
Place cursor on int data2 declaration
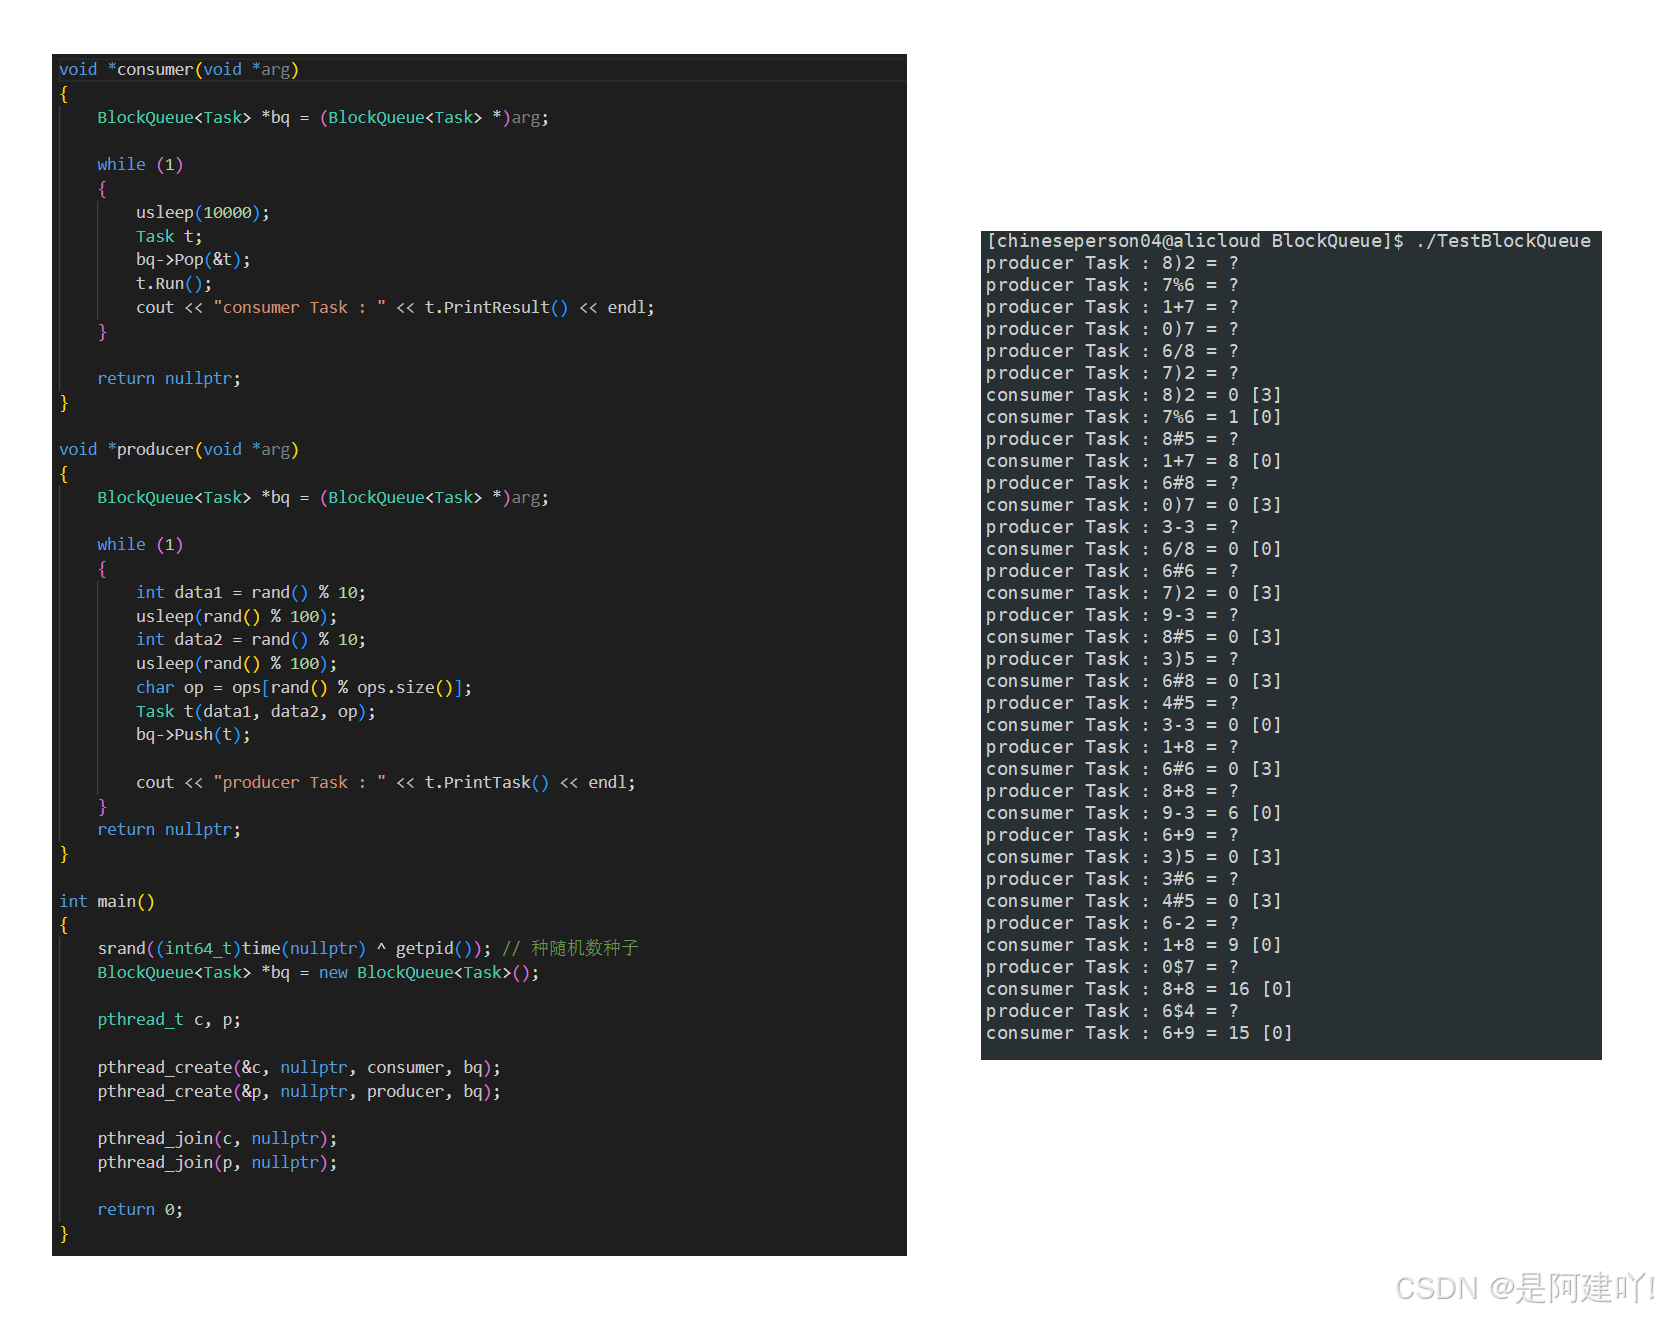pos(250,640)
